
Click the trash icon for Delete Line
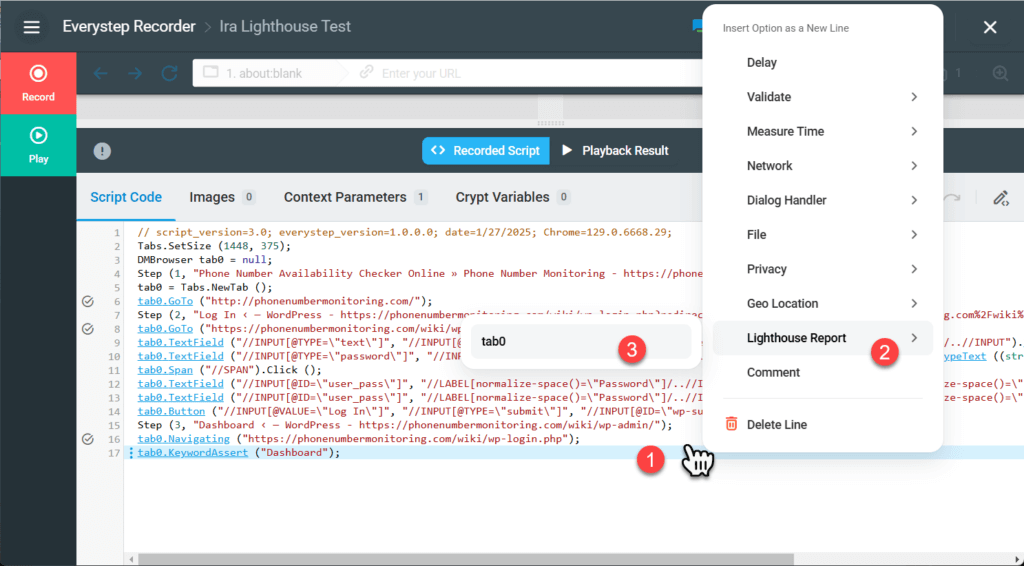[732, 424]
